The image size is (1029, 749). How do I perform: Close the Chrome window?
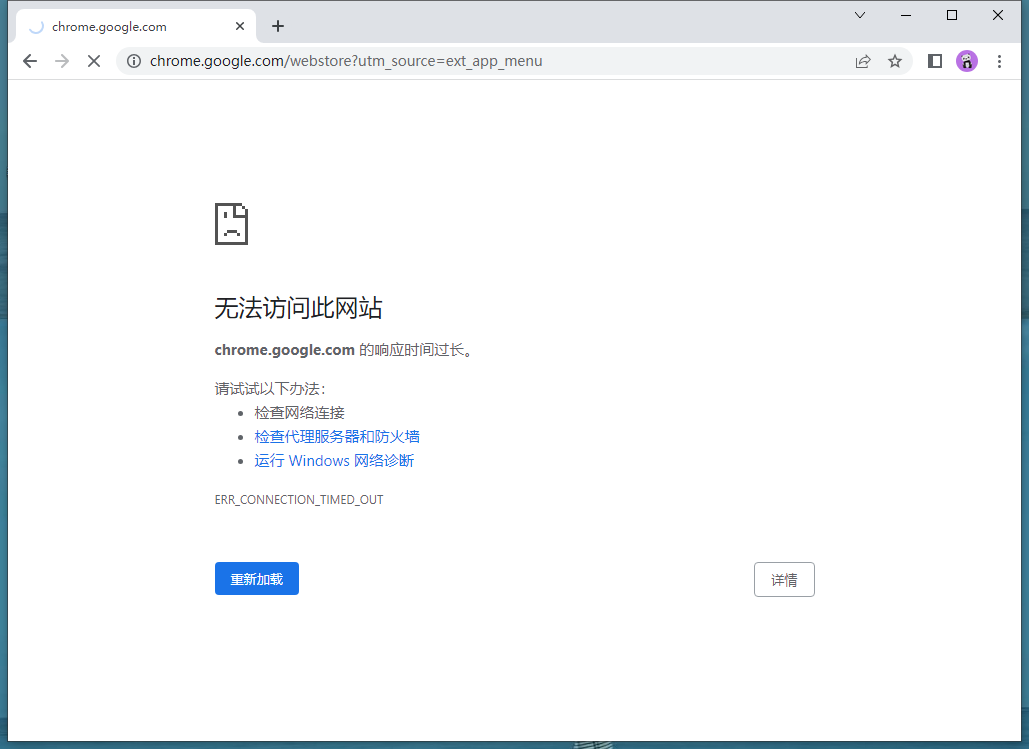pos(998,15)
